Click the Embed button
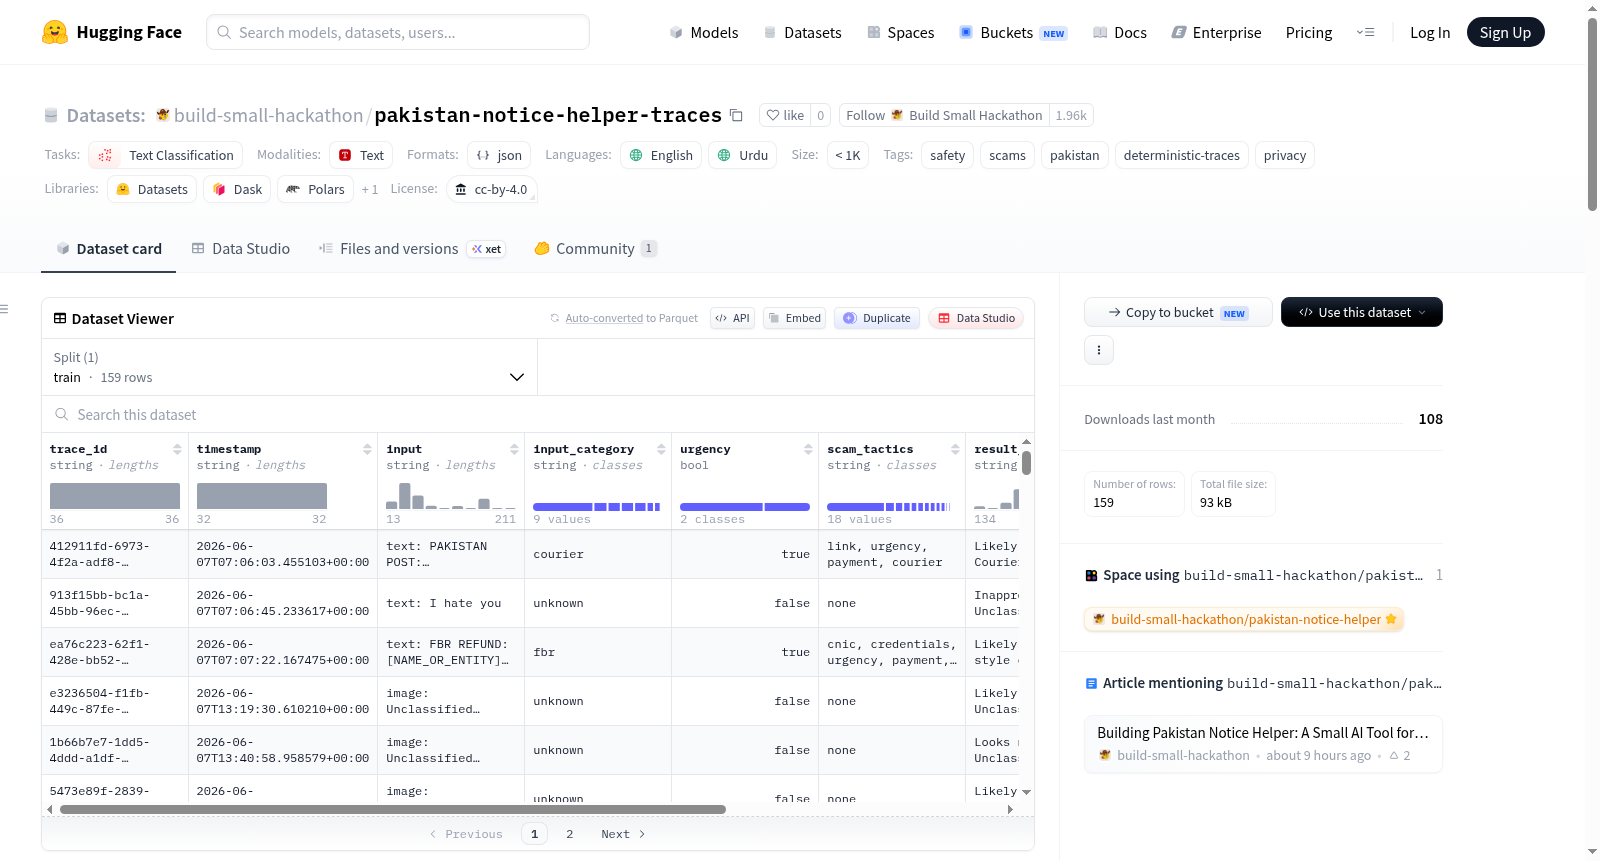This screenshot has width=1600, height=861. (x=794, y=318)
